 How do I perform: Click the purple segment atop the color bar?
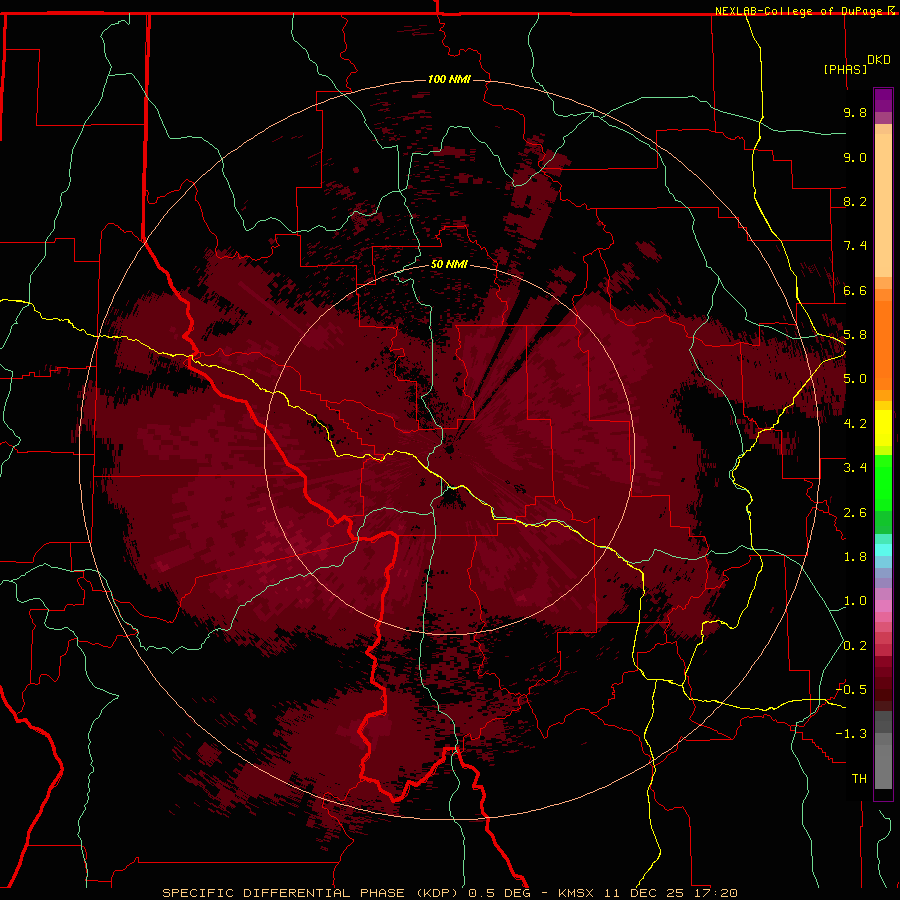(883, 100)
